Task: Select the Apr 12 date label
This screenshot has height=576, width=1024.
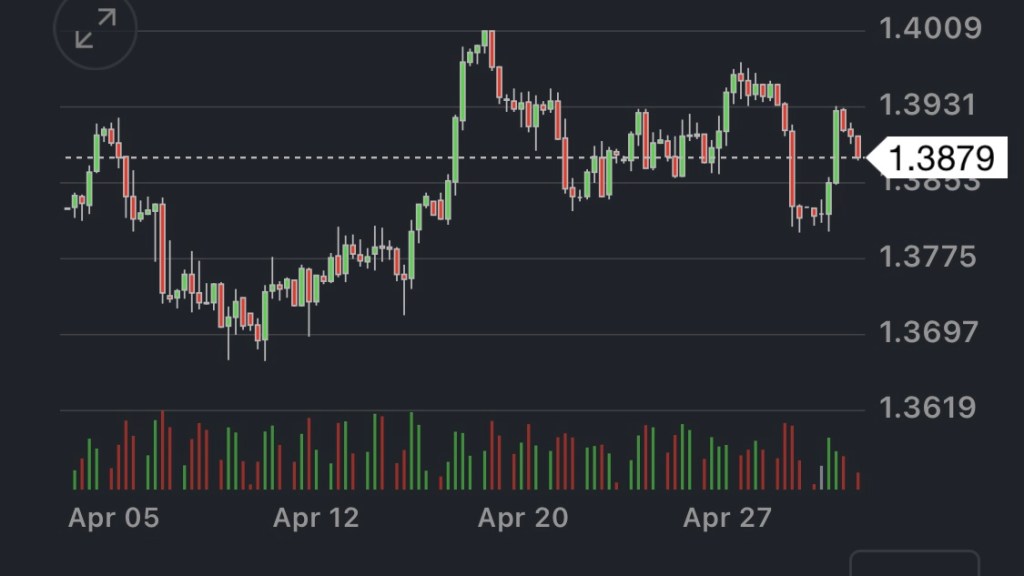Action: point(316,518)
